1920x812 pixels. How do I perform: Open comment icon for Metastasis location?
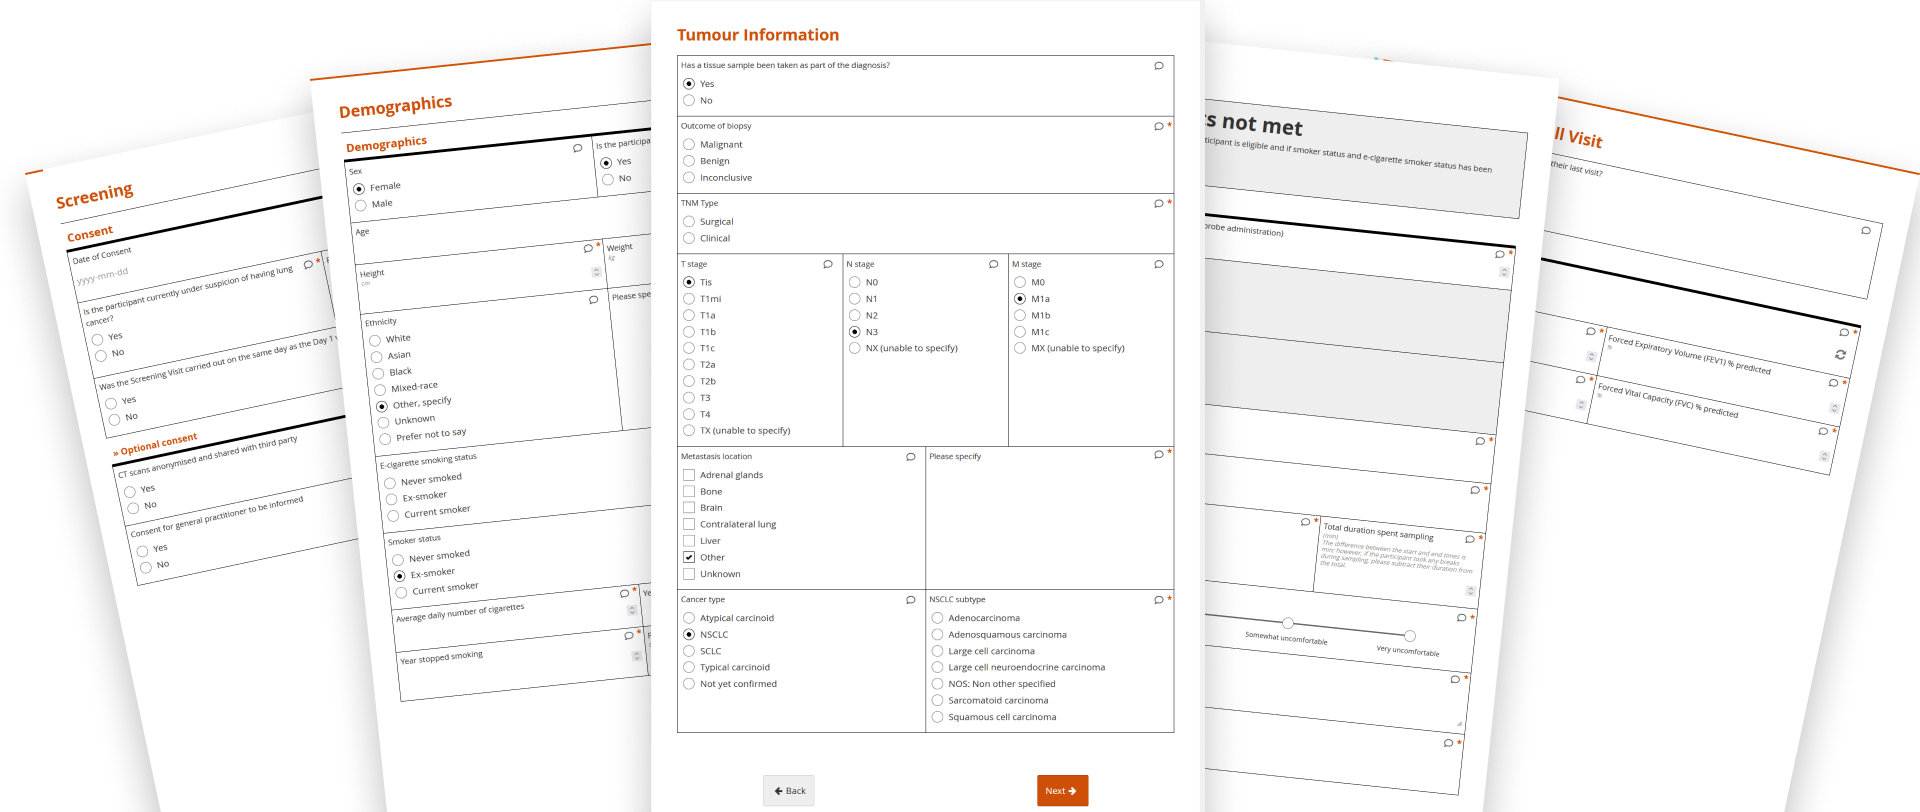[911, 457]
